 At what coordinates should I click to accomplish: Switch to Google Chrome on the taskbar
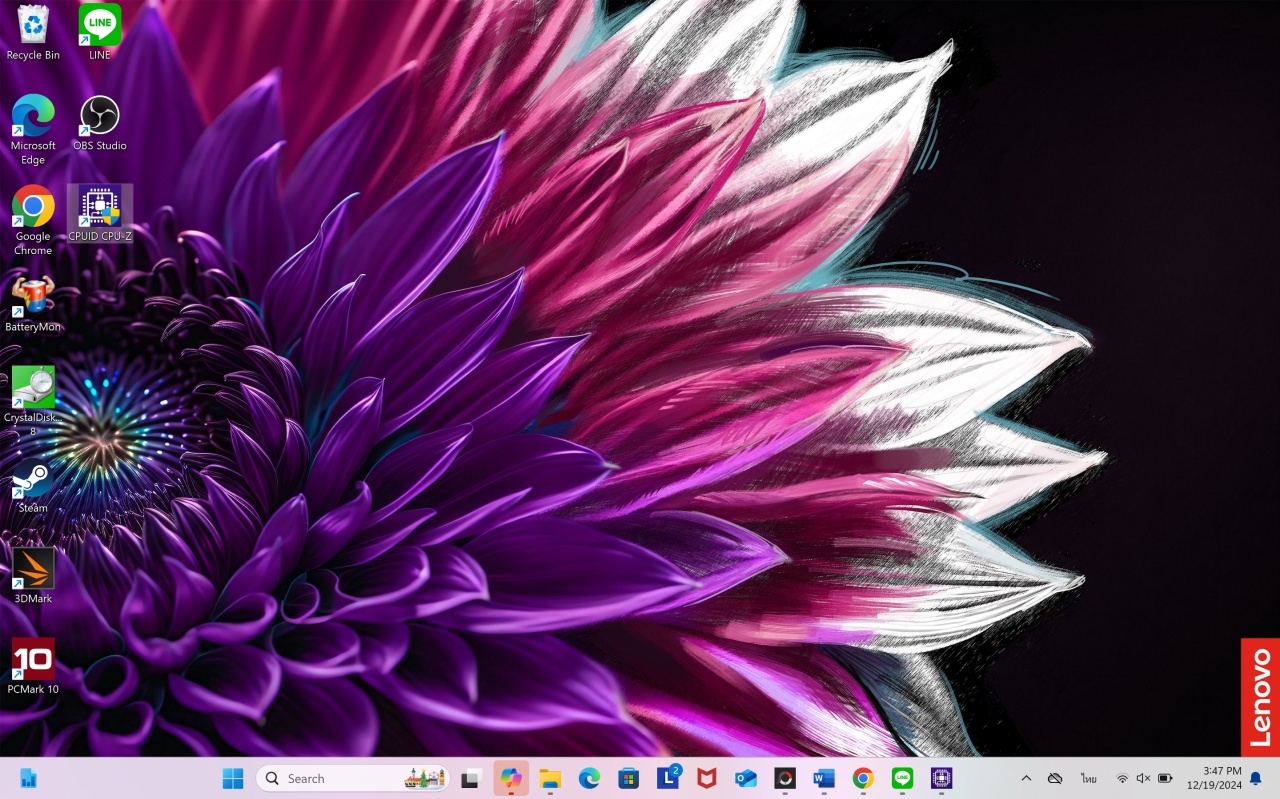[863, 778]
